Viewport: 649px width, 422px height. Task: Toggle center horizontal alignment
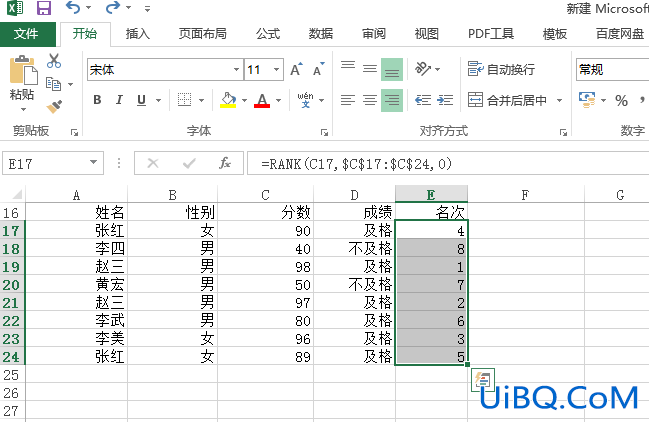click(370, 100)
